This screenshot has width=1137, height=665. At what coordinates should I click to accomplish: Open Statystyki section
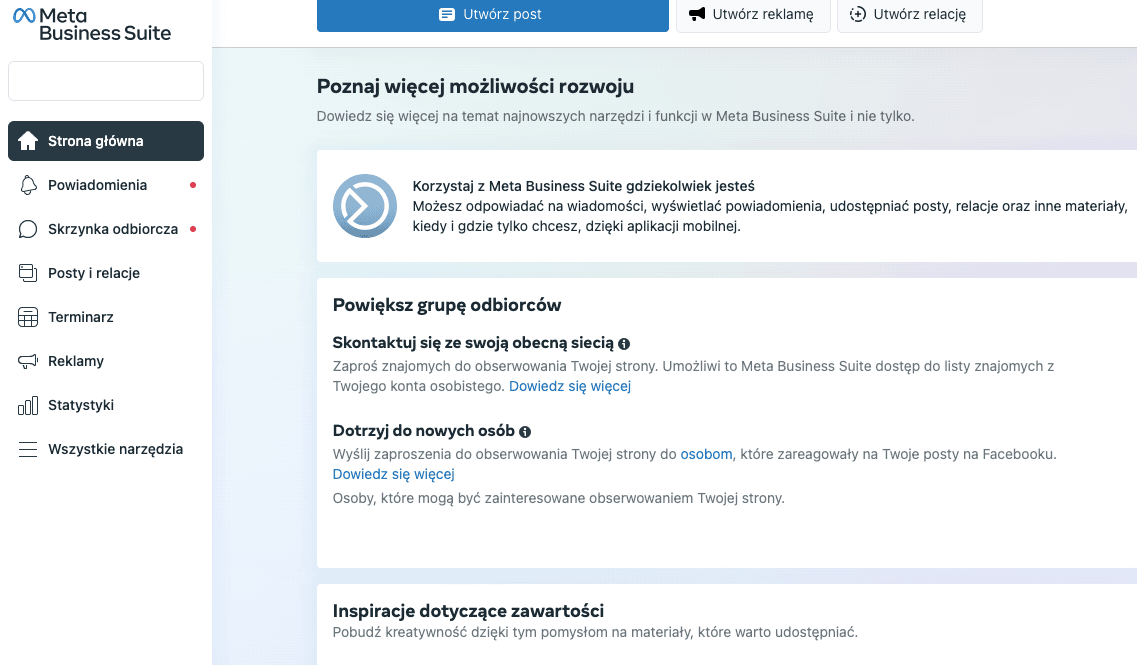pos(106,405)
